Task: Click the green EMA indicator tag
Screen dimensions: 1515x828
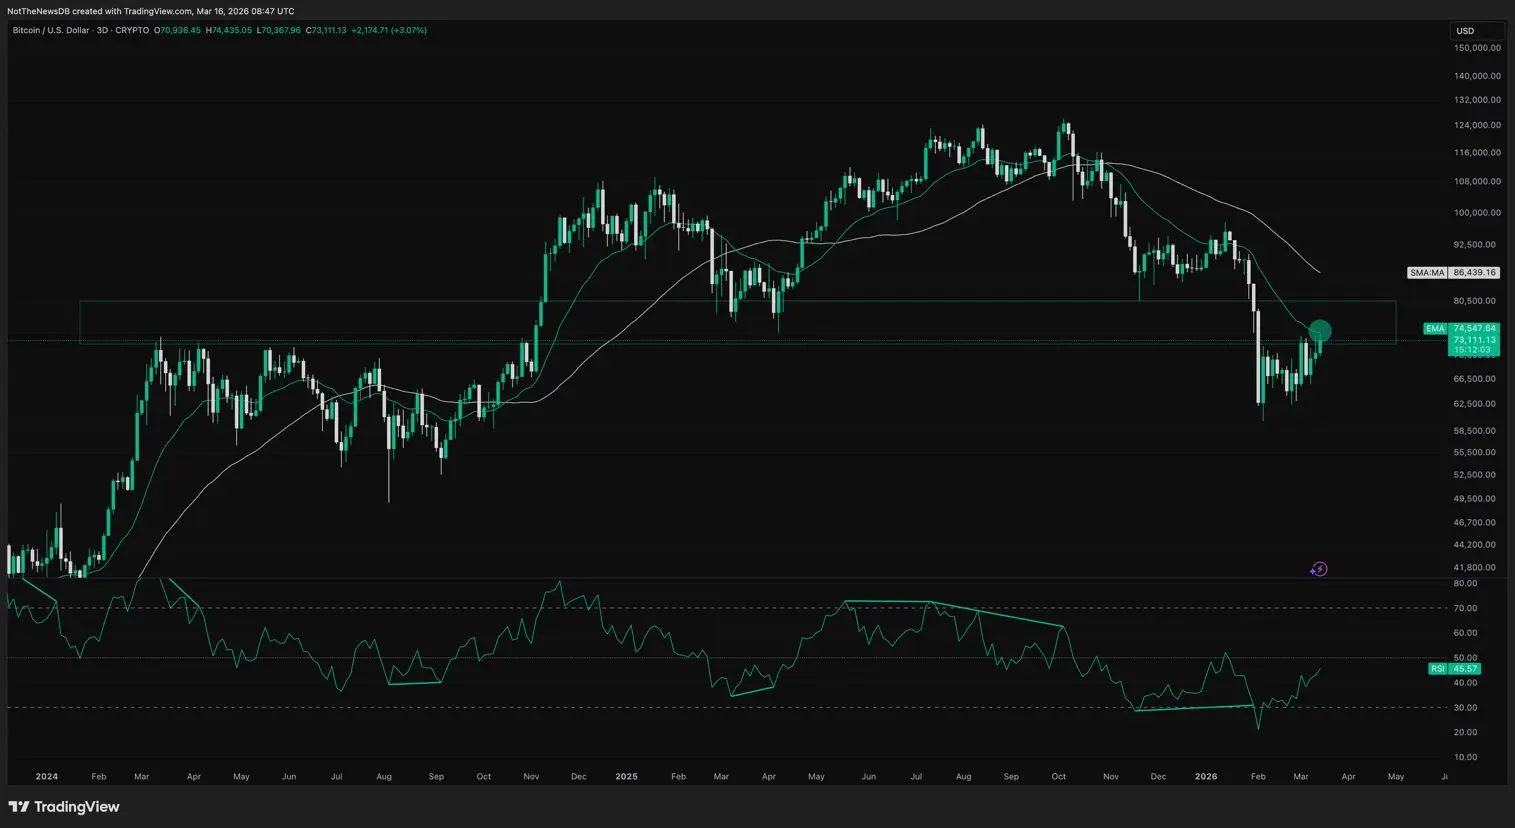Action: coord(1435,328)
